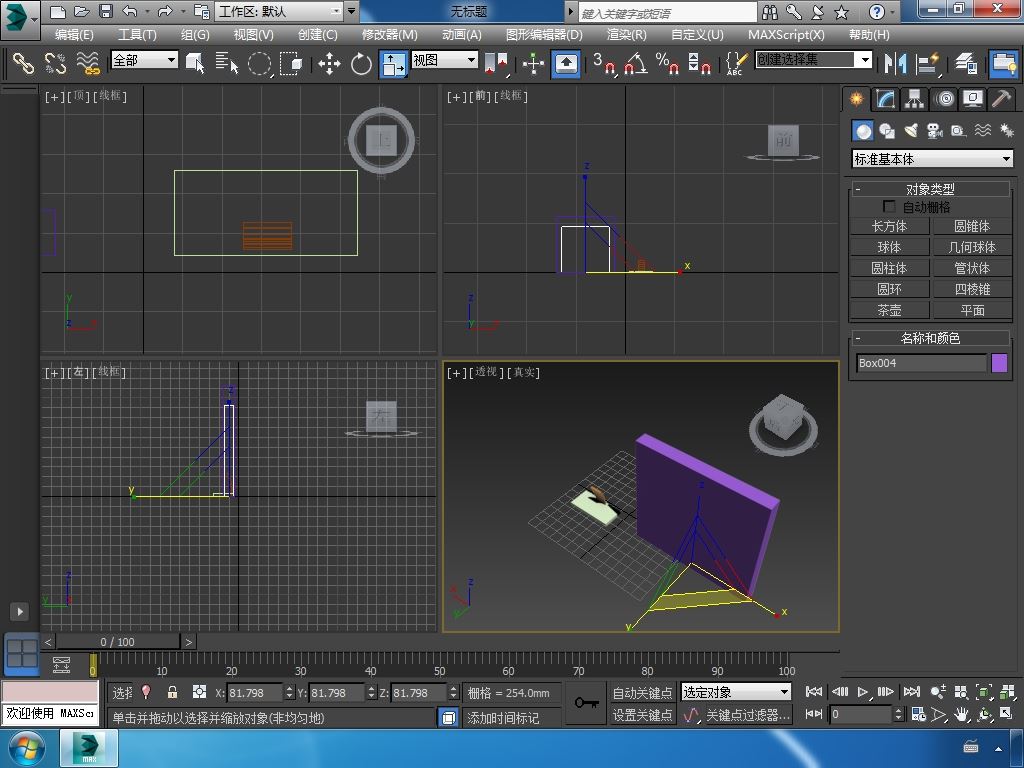Image resolution: width=1024 pixels, height=768 pixels.
Task: Click the Mirror tool icon
Action: [895, 63]
